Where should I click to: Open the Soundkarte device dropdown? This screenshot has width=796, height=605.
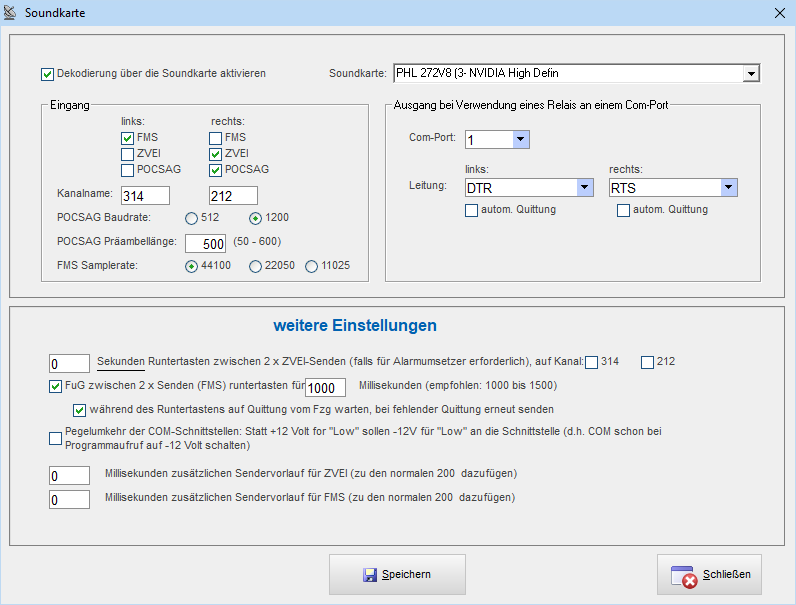click(750, 73)
